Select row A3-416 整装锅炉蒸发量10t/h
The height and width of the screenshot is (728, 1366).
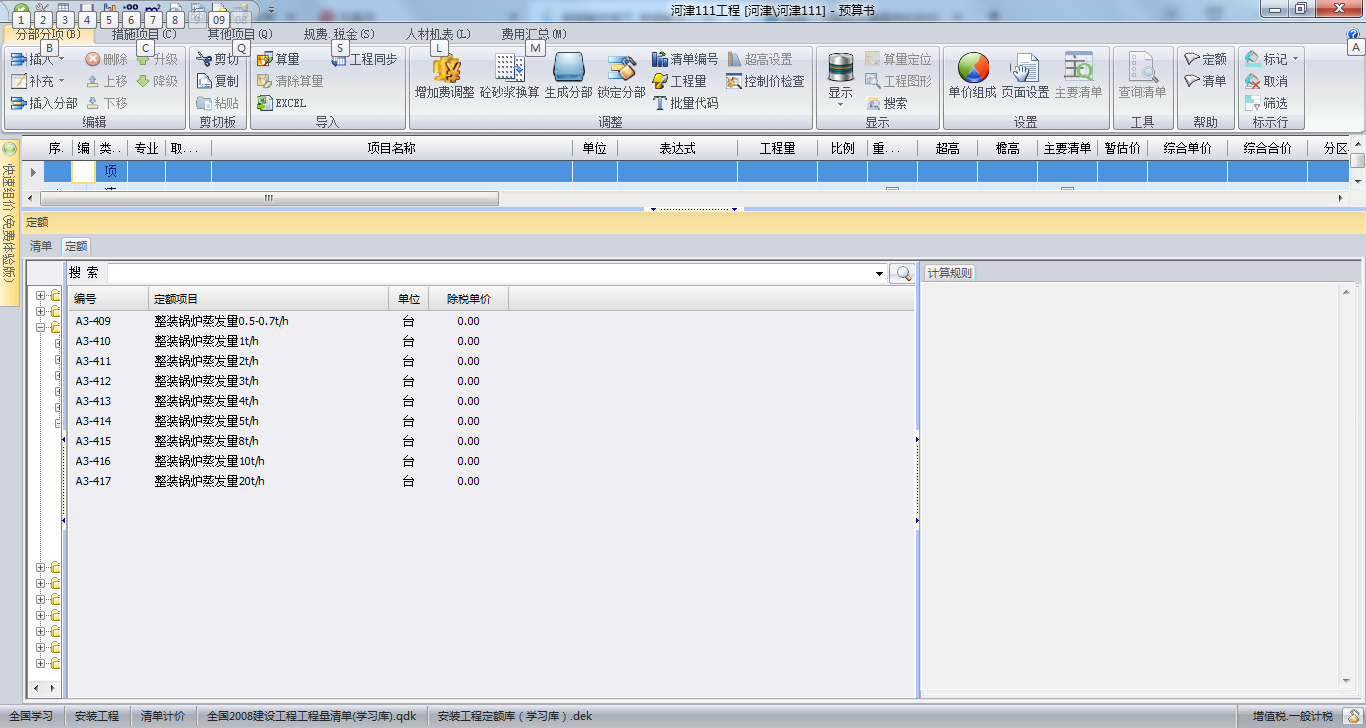(x=490, y=461)
